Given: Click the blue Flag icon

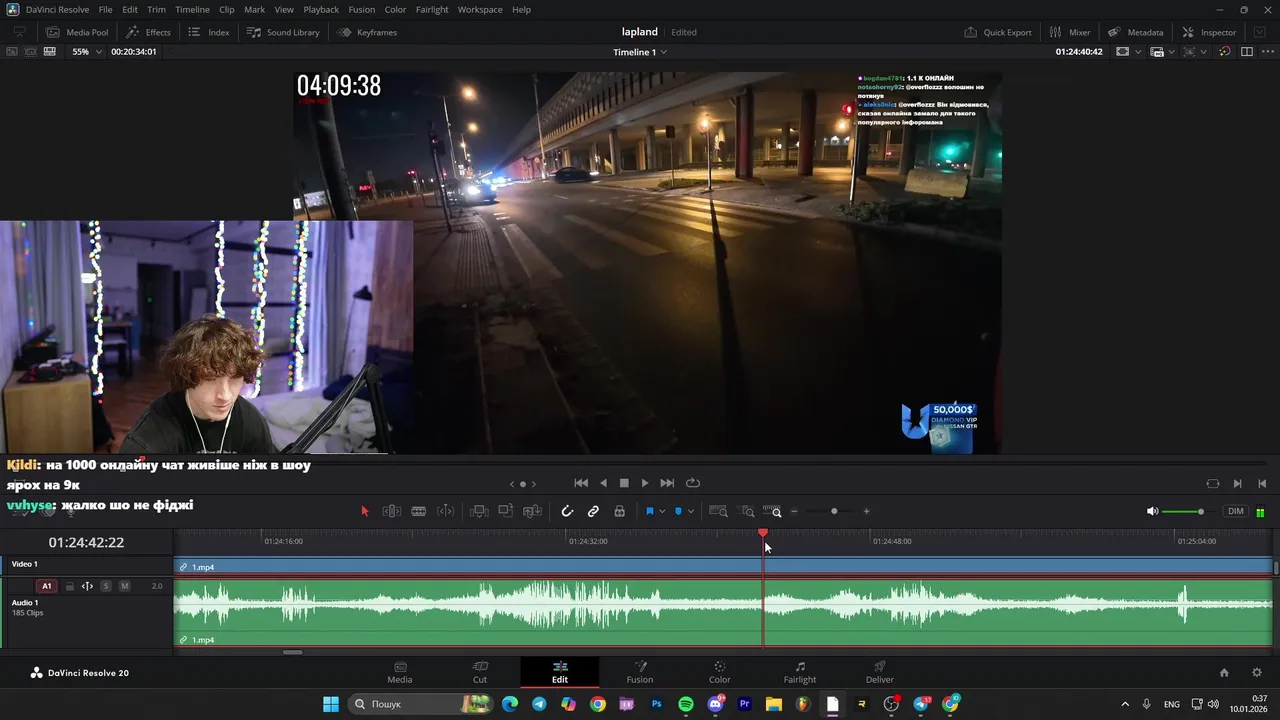Looking at the screenshot, I should click(x=650, y=511).
